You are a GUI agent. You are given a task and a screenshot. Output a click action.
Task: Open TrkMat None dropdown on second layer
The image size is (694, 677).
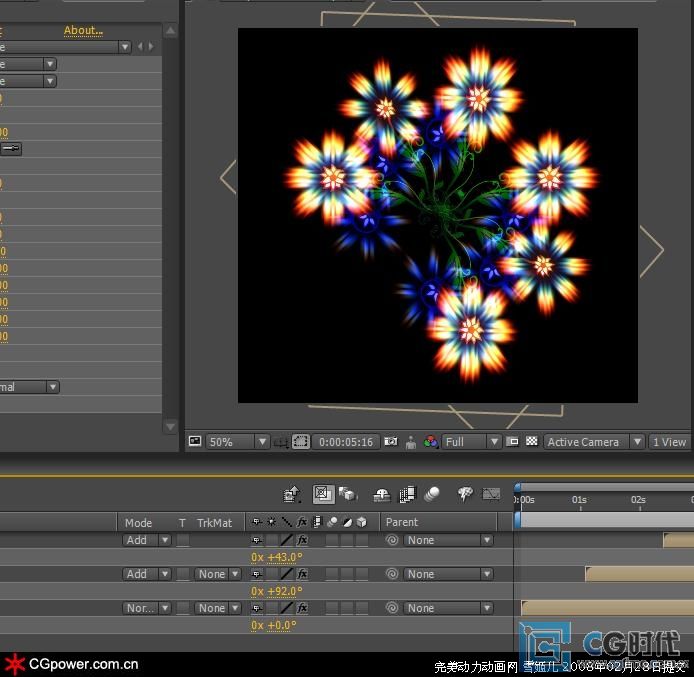click(217, 574)
